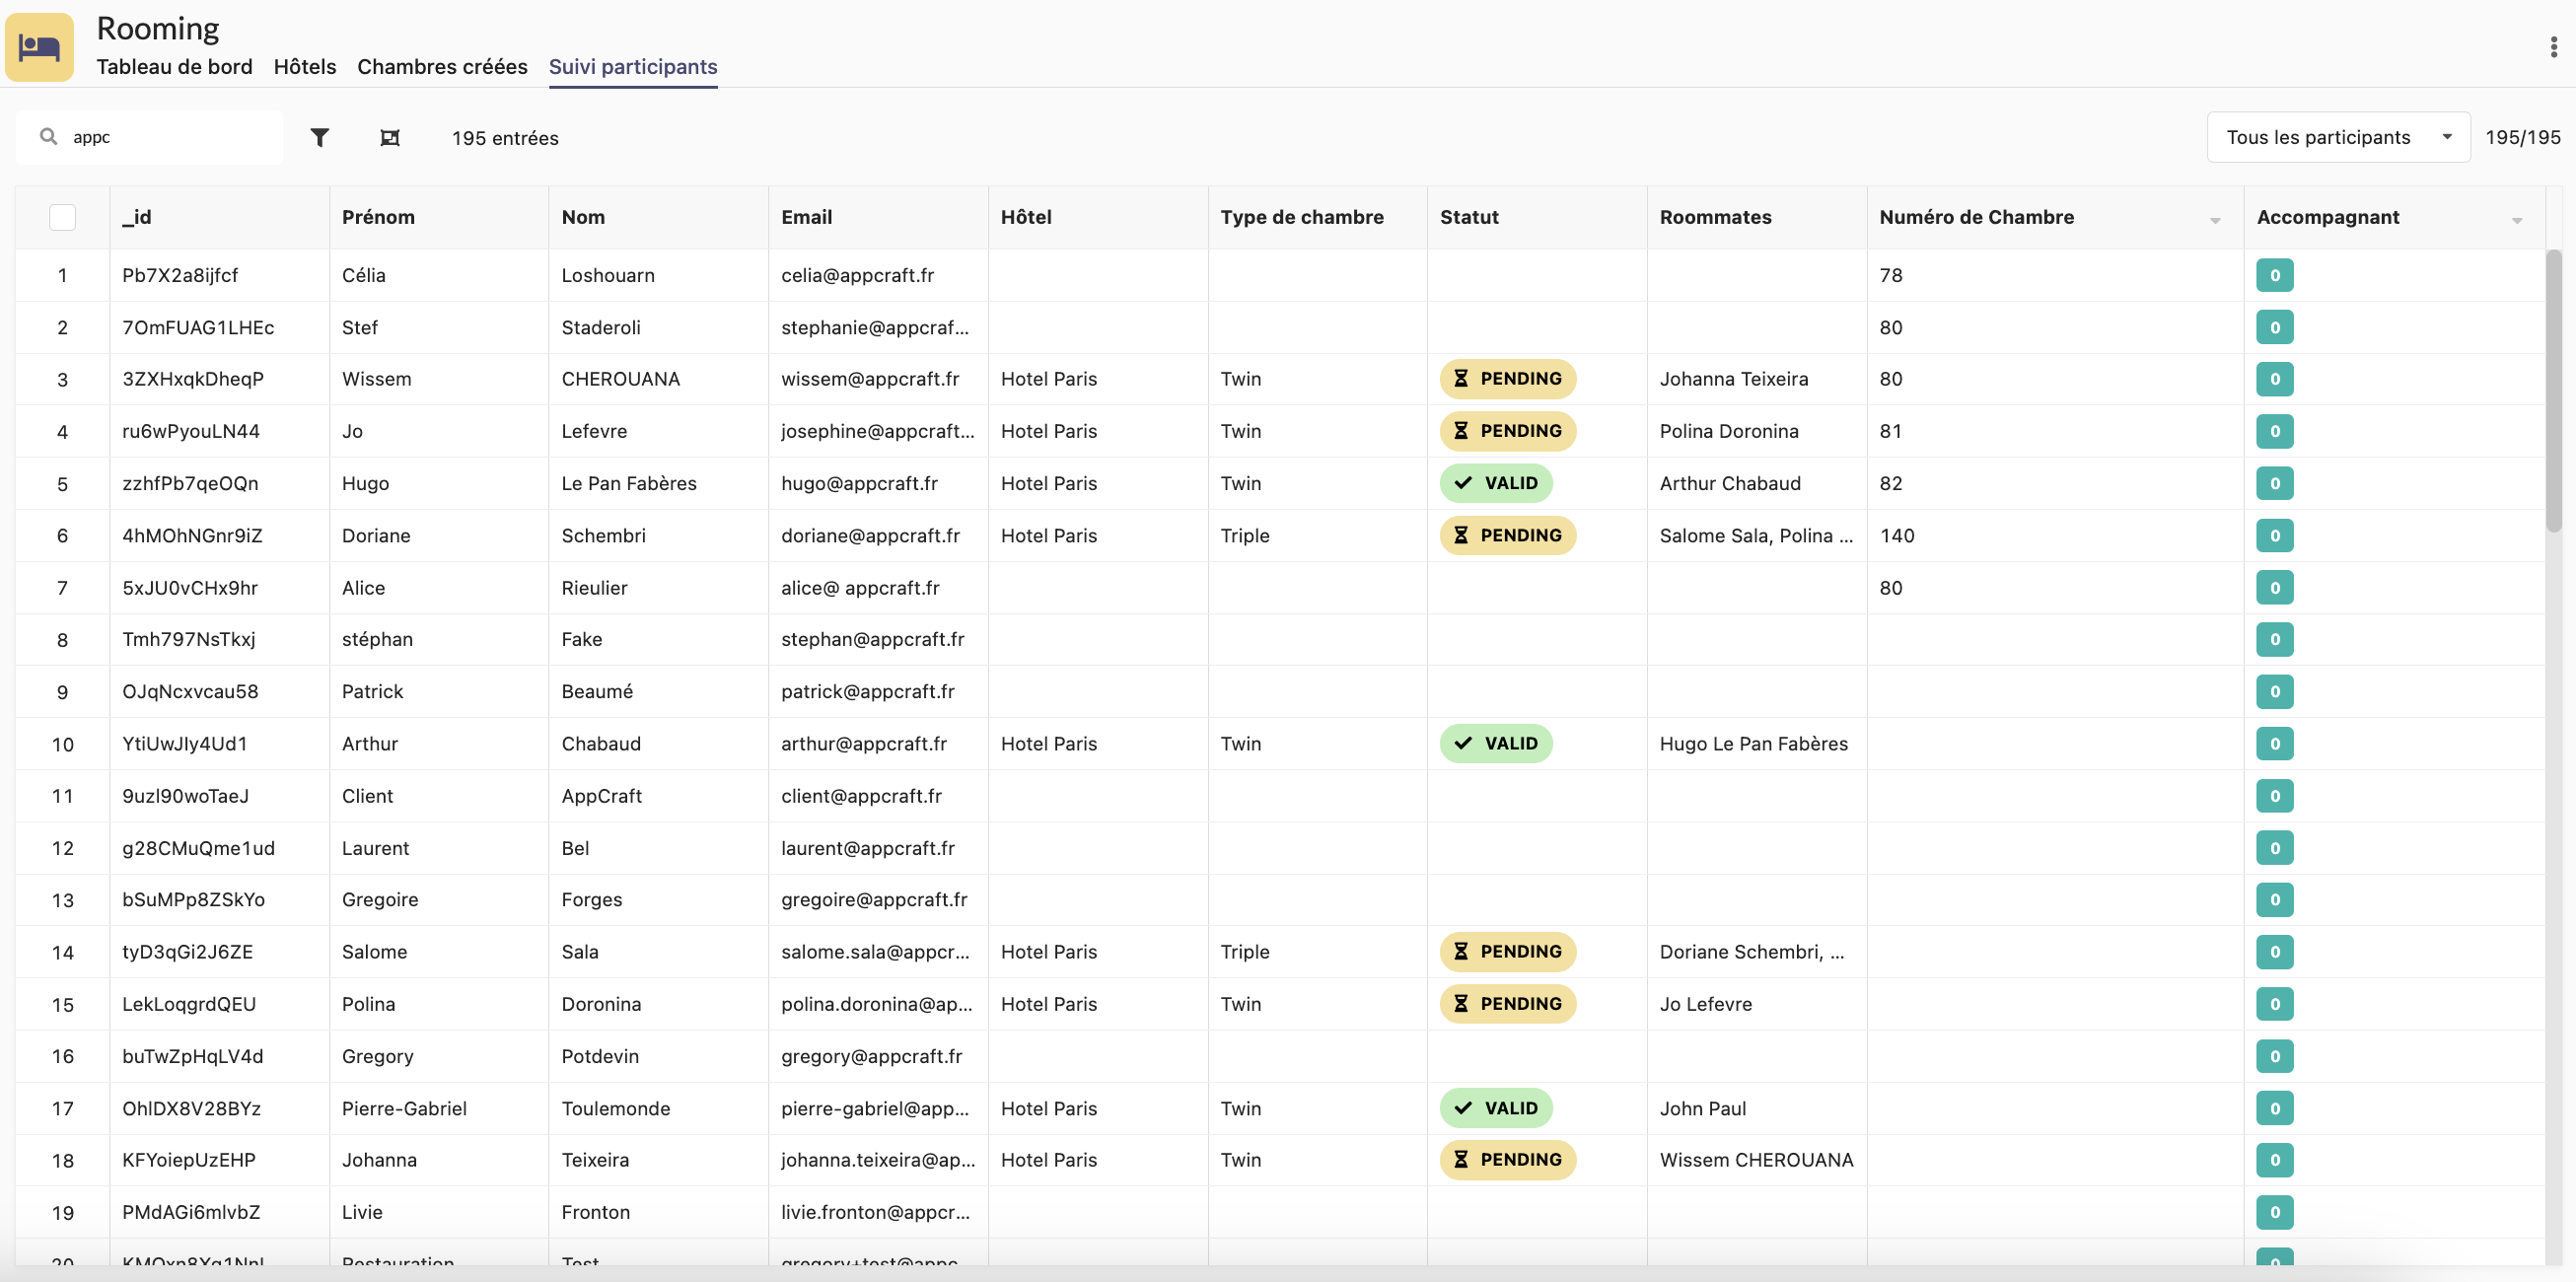The width and height of the screenshot is (2576, 1282).
Task: Go to the Hôtels tab
Action: point(304,67)
